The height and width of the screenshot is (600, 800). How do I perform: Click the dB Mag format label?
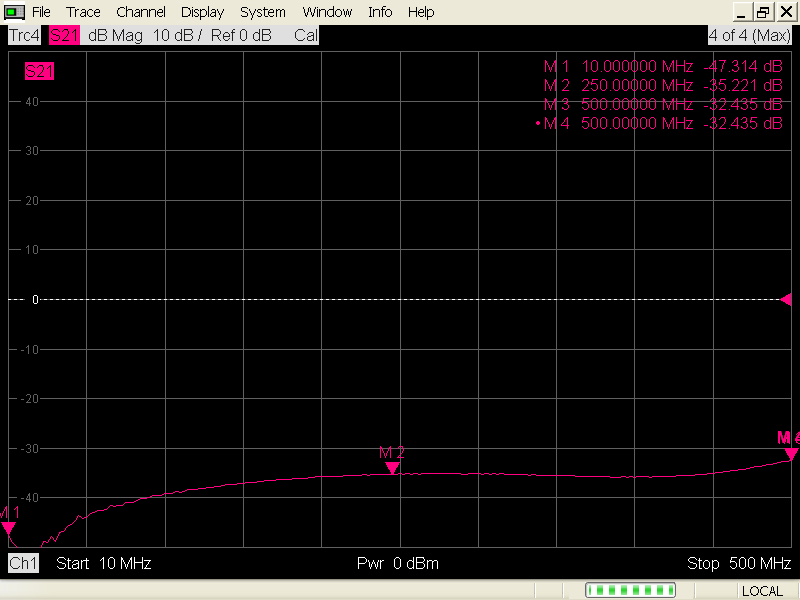point(115,35)
